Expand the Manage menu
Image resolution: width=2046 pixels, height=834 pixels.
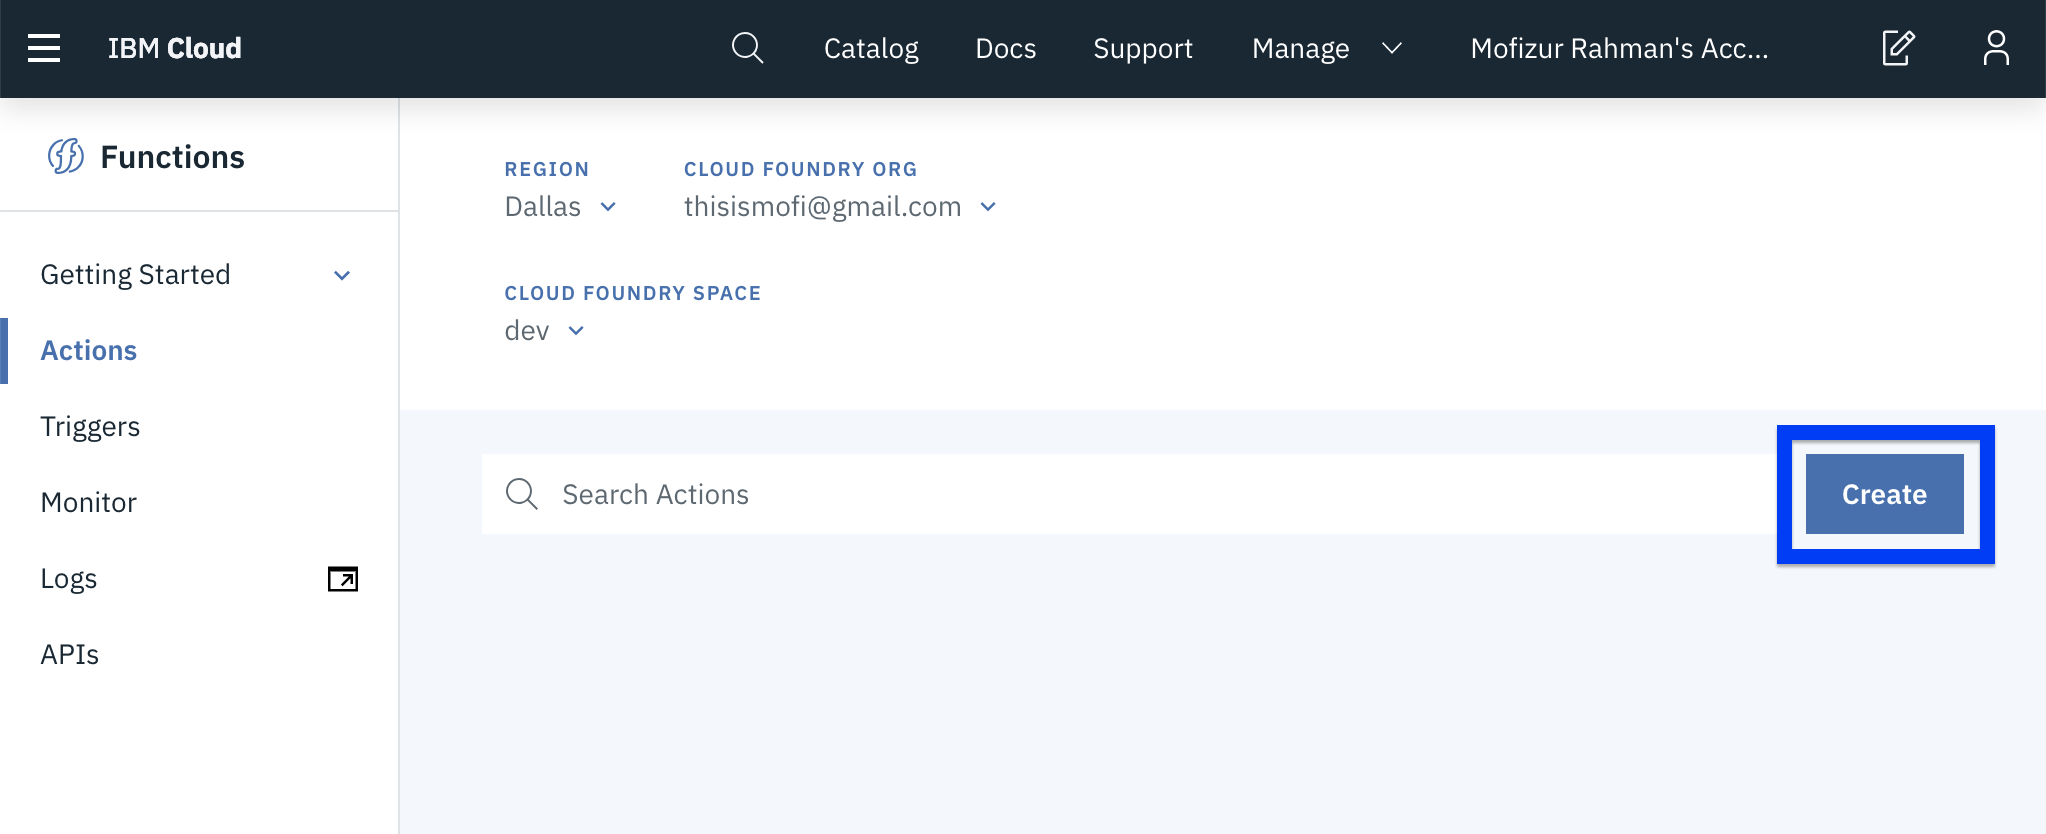coord(1327,48)
